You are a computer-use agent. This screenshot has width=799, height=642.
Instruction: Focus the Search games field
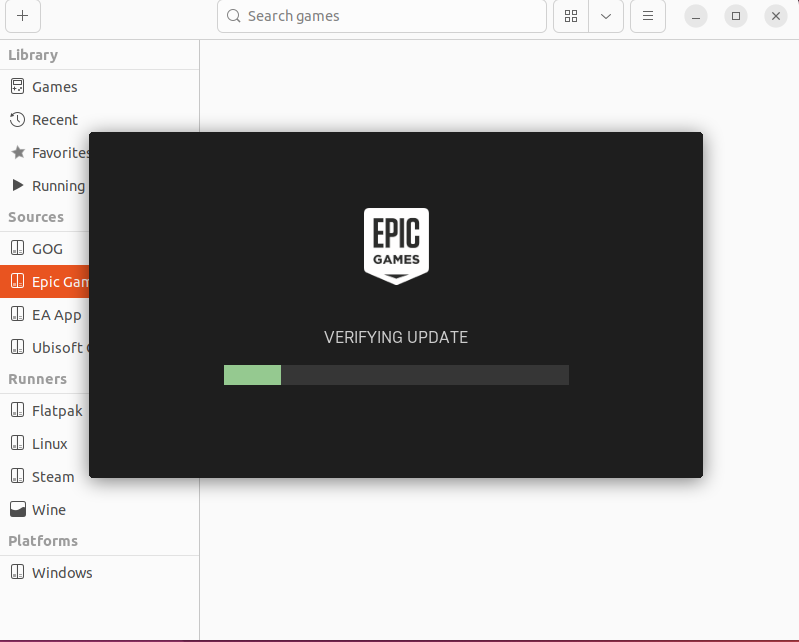382,16
